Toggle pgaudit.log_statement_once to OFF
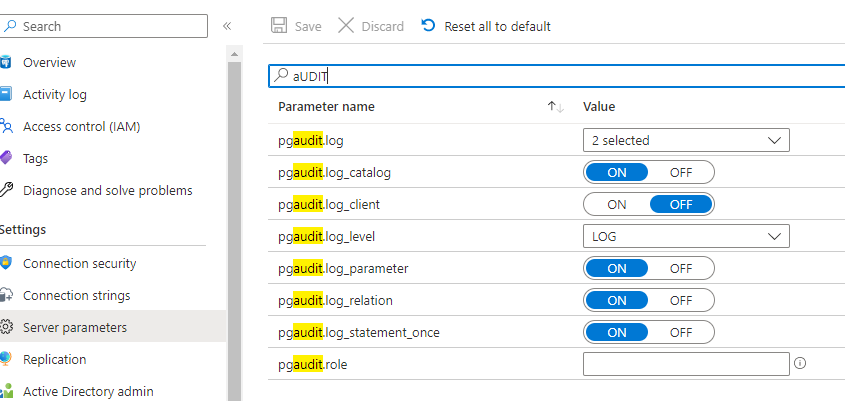 [x=681, y=332]
